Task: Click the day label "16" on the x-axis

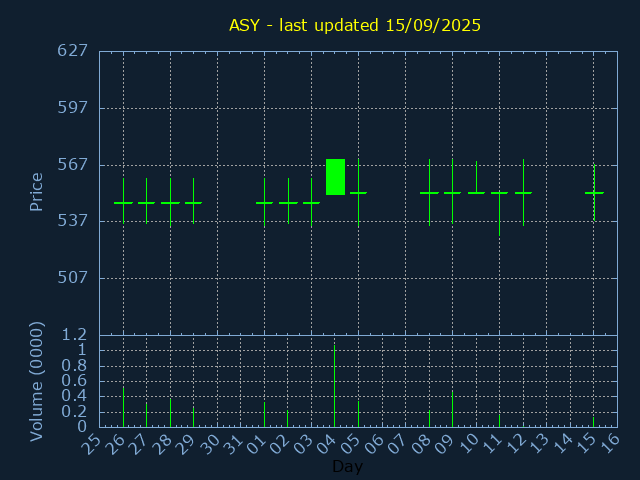Action: coord(609,444)
